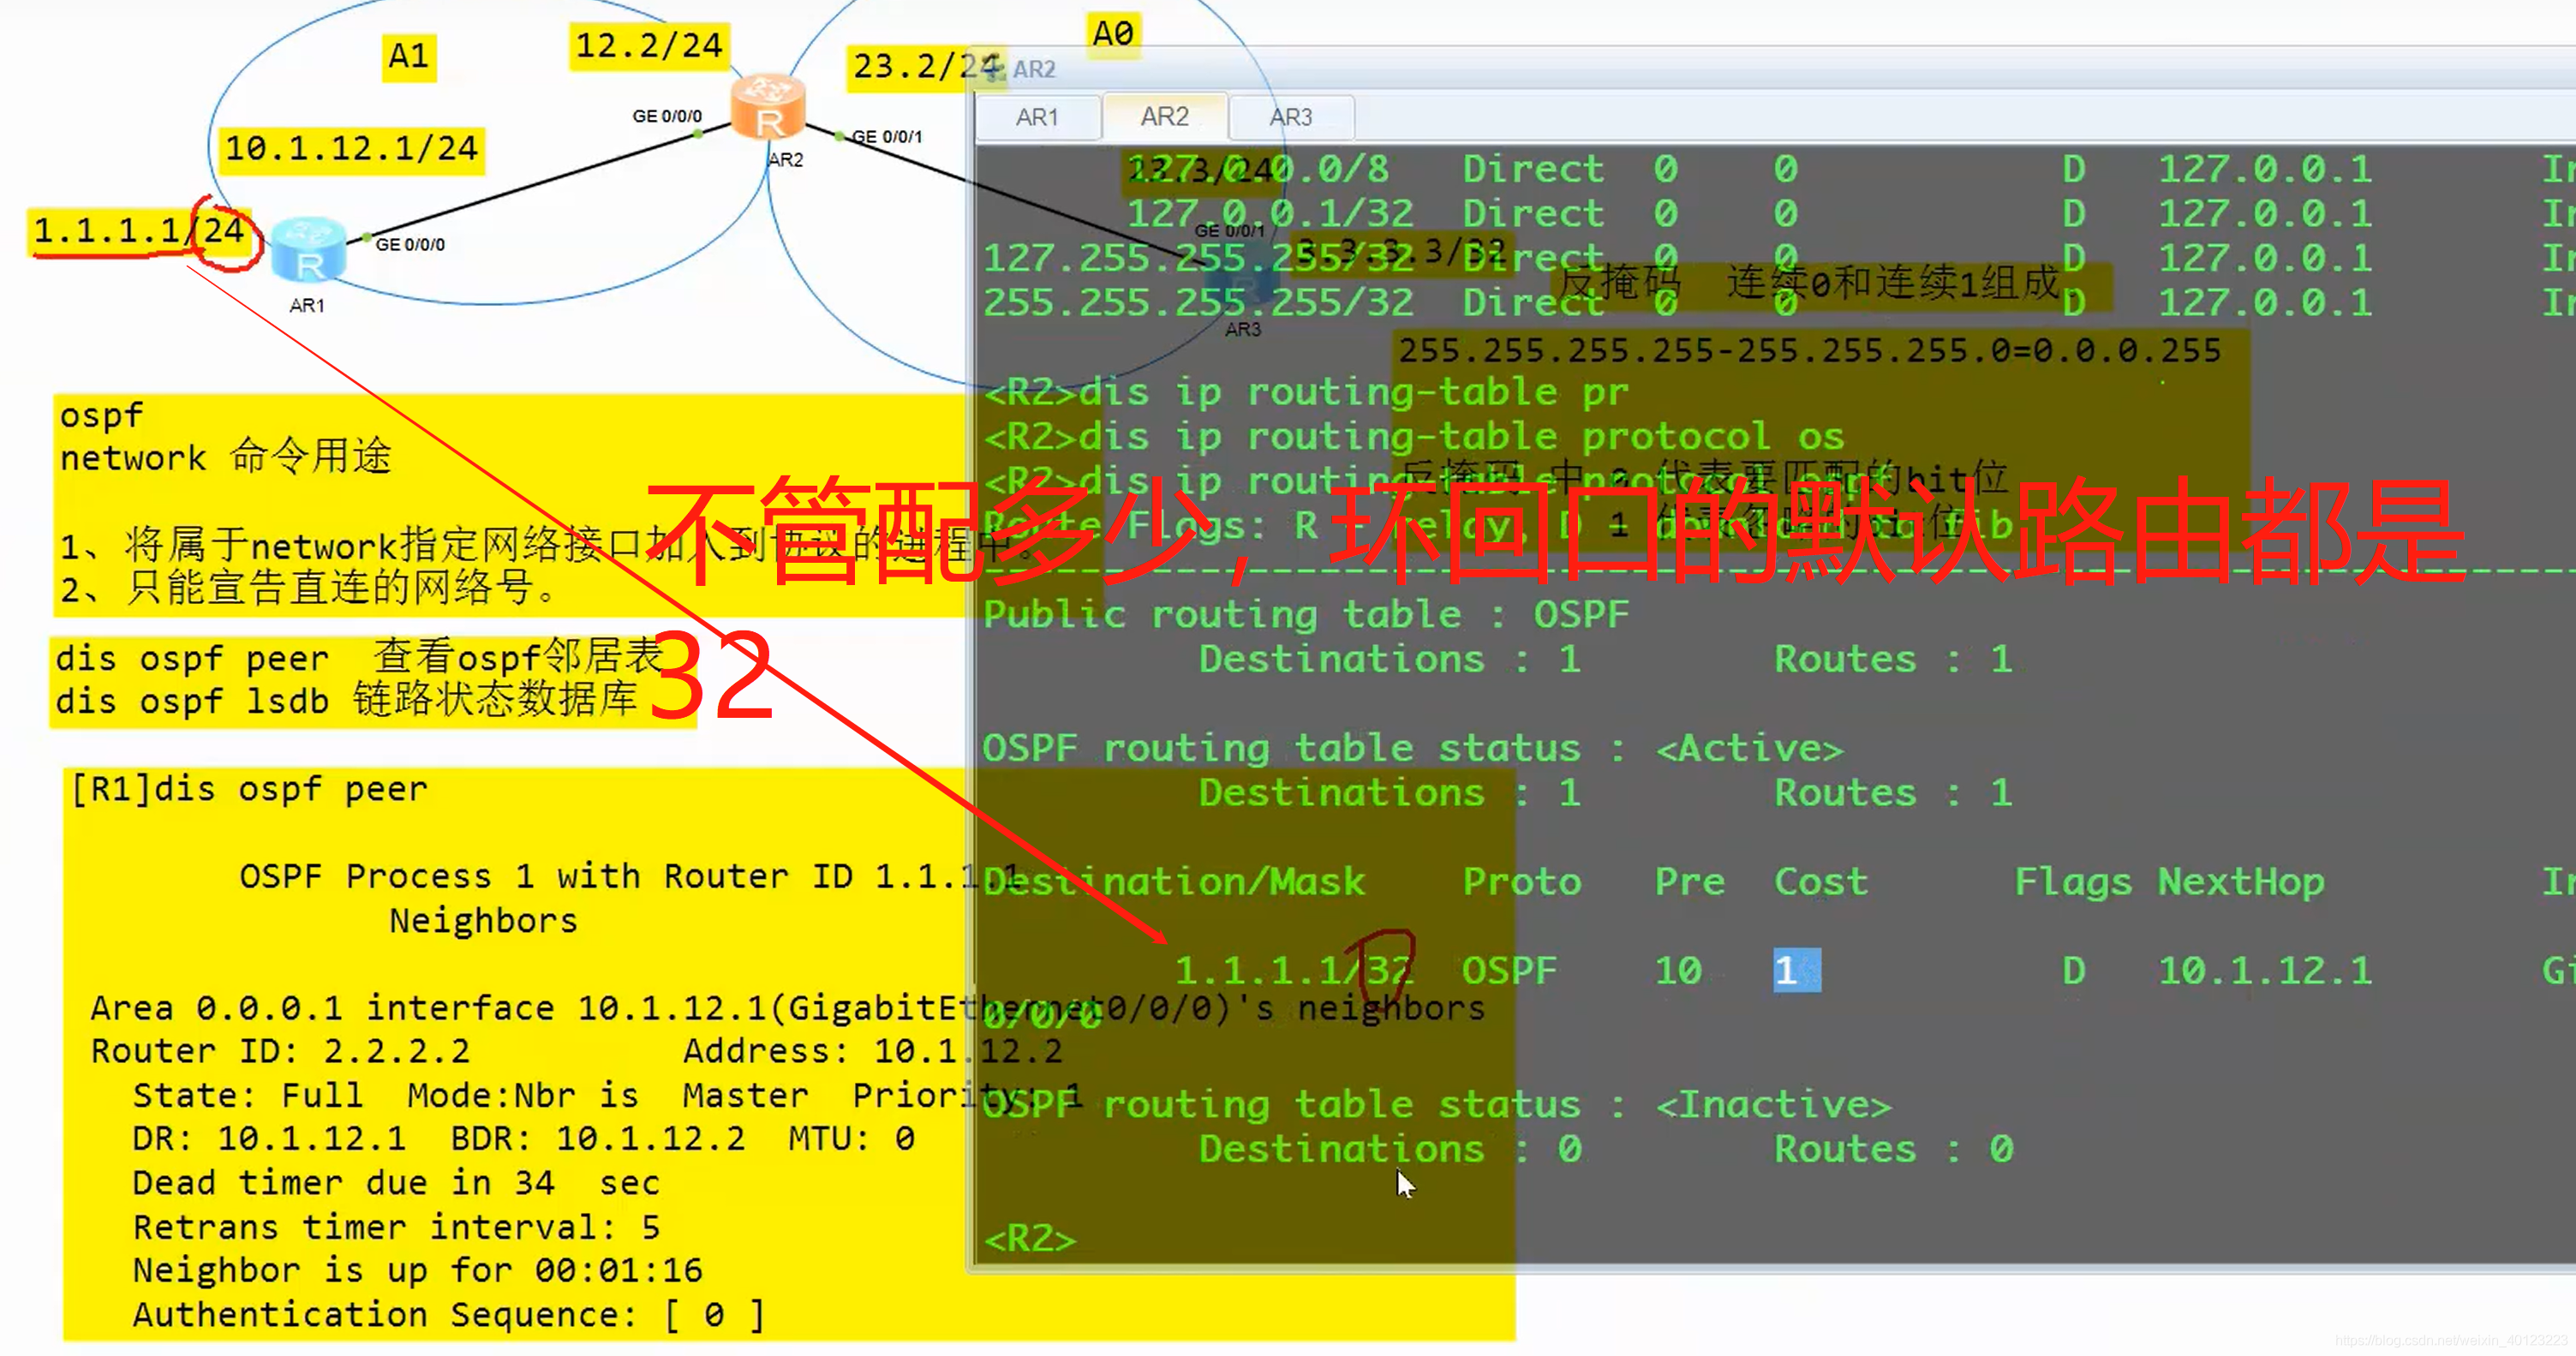2576x1356 pixels.
Task: Click the <R2> command prompt line
Action: (x=1030, y=1238)
